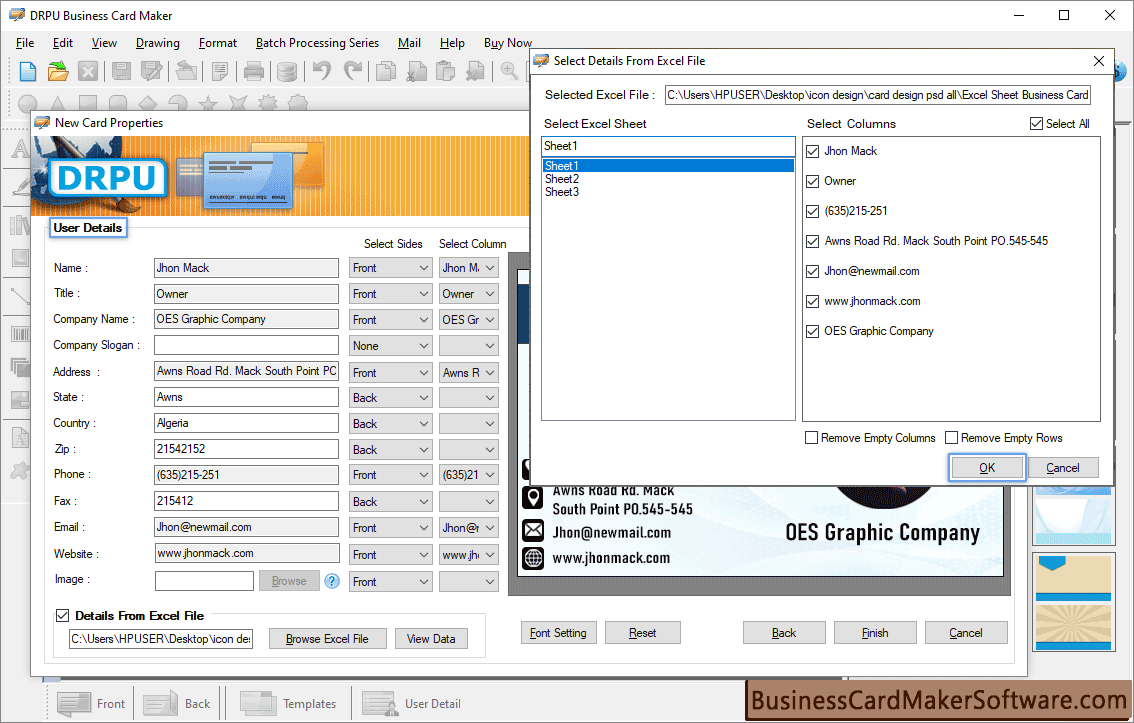
Task: Toggle Details From Excel File checkbox
Action: tap(62, 616)
